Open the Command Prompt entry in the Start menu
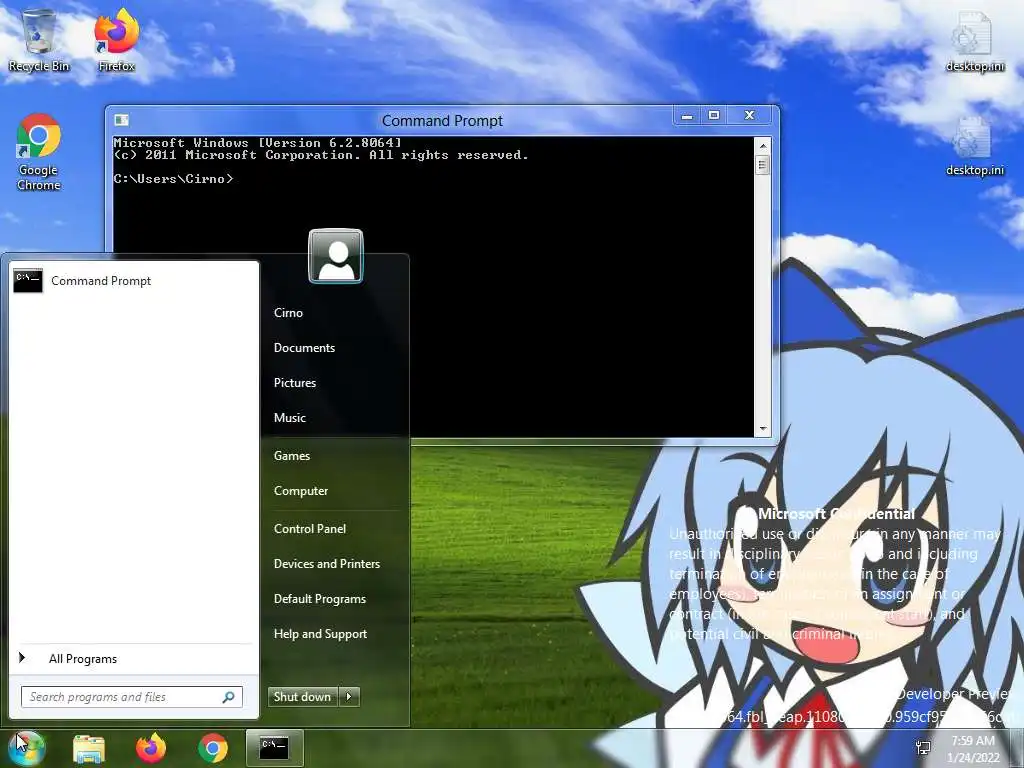 [134, 281]
